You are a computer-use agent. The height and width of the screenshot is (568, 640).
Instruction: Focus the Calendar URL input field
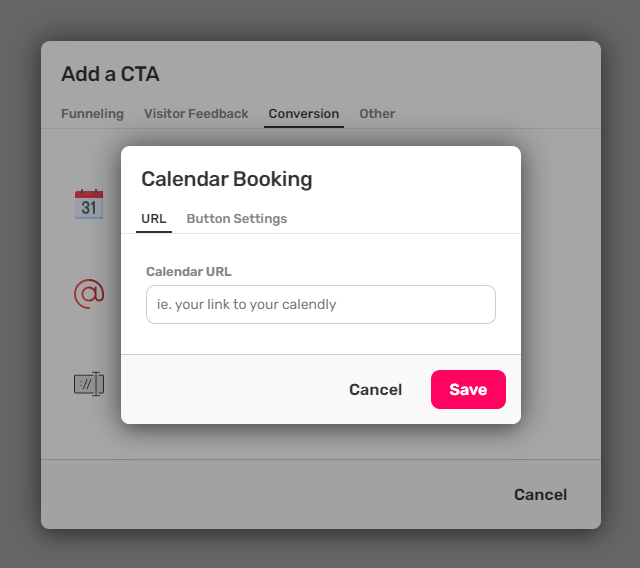[320, 304]
